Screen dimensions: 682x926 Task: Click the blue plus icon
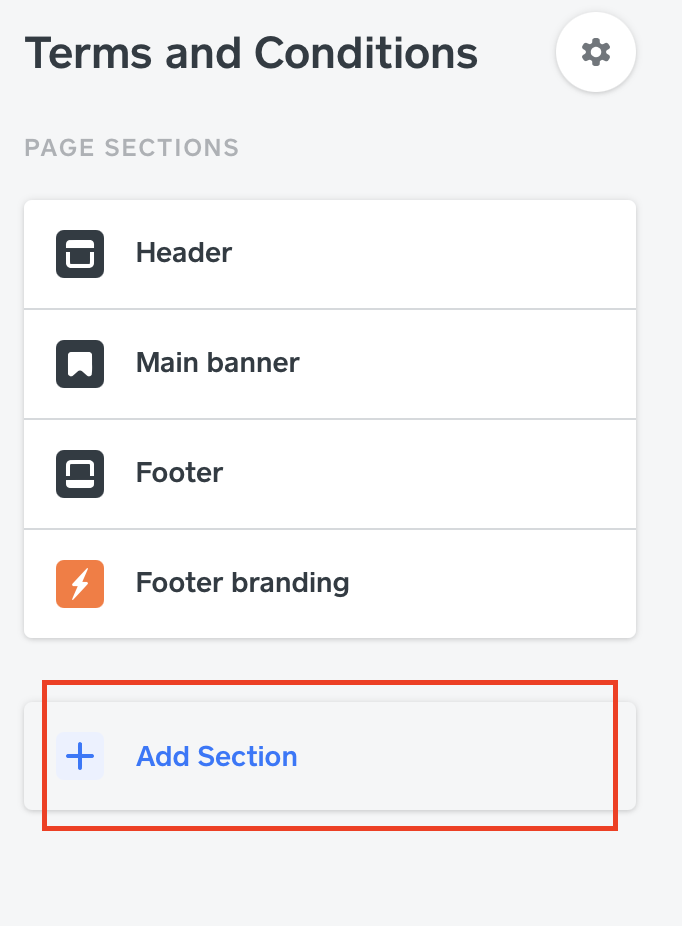click(x=80, y=756)
